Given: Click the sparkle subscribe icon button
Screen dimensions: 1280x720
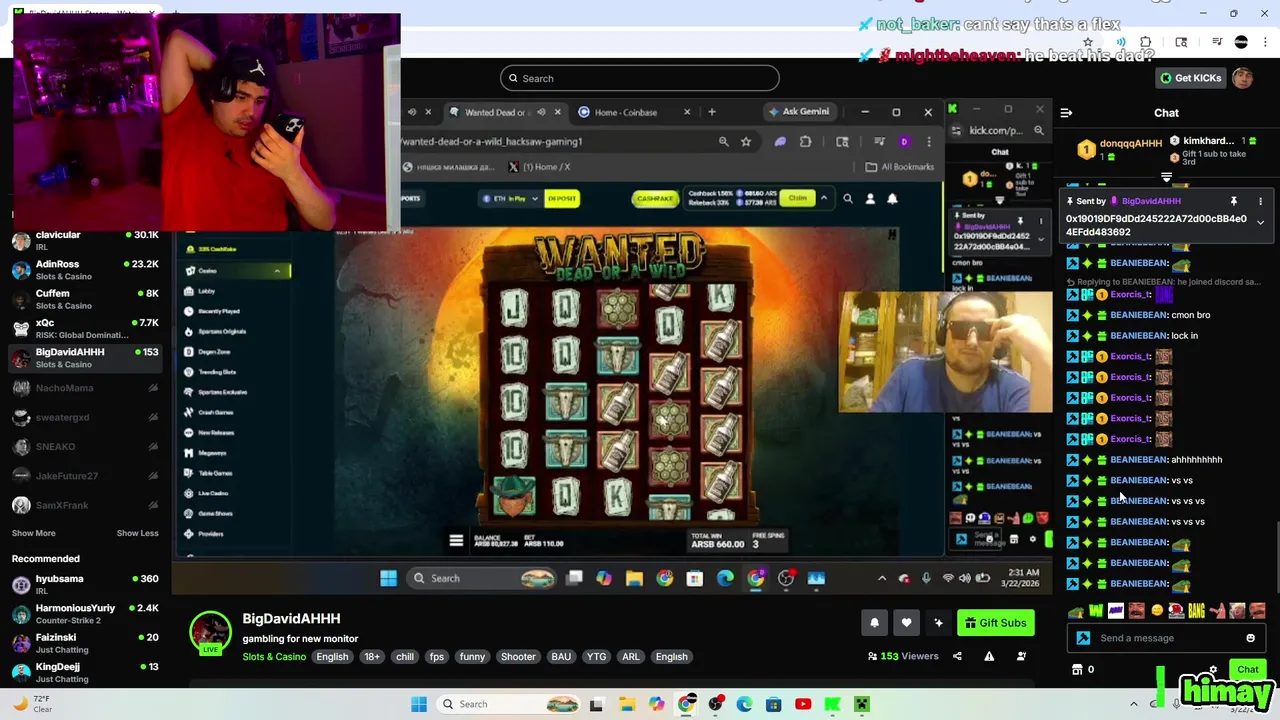Looking at the screenshot, I should [x=938, y=623].
